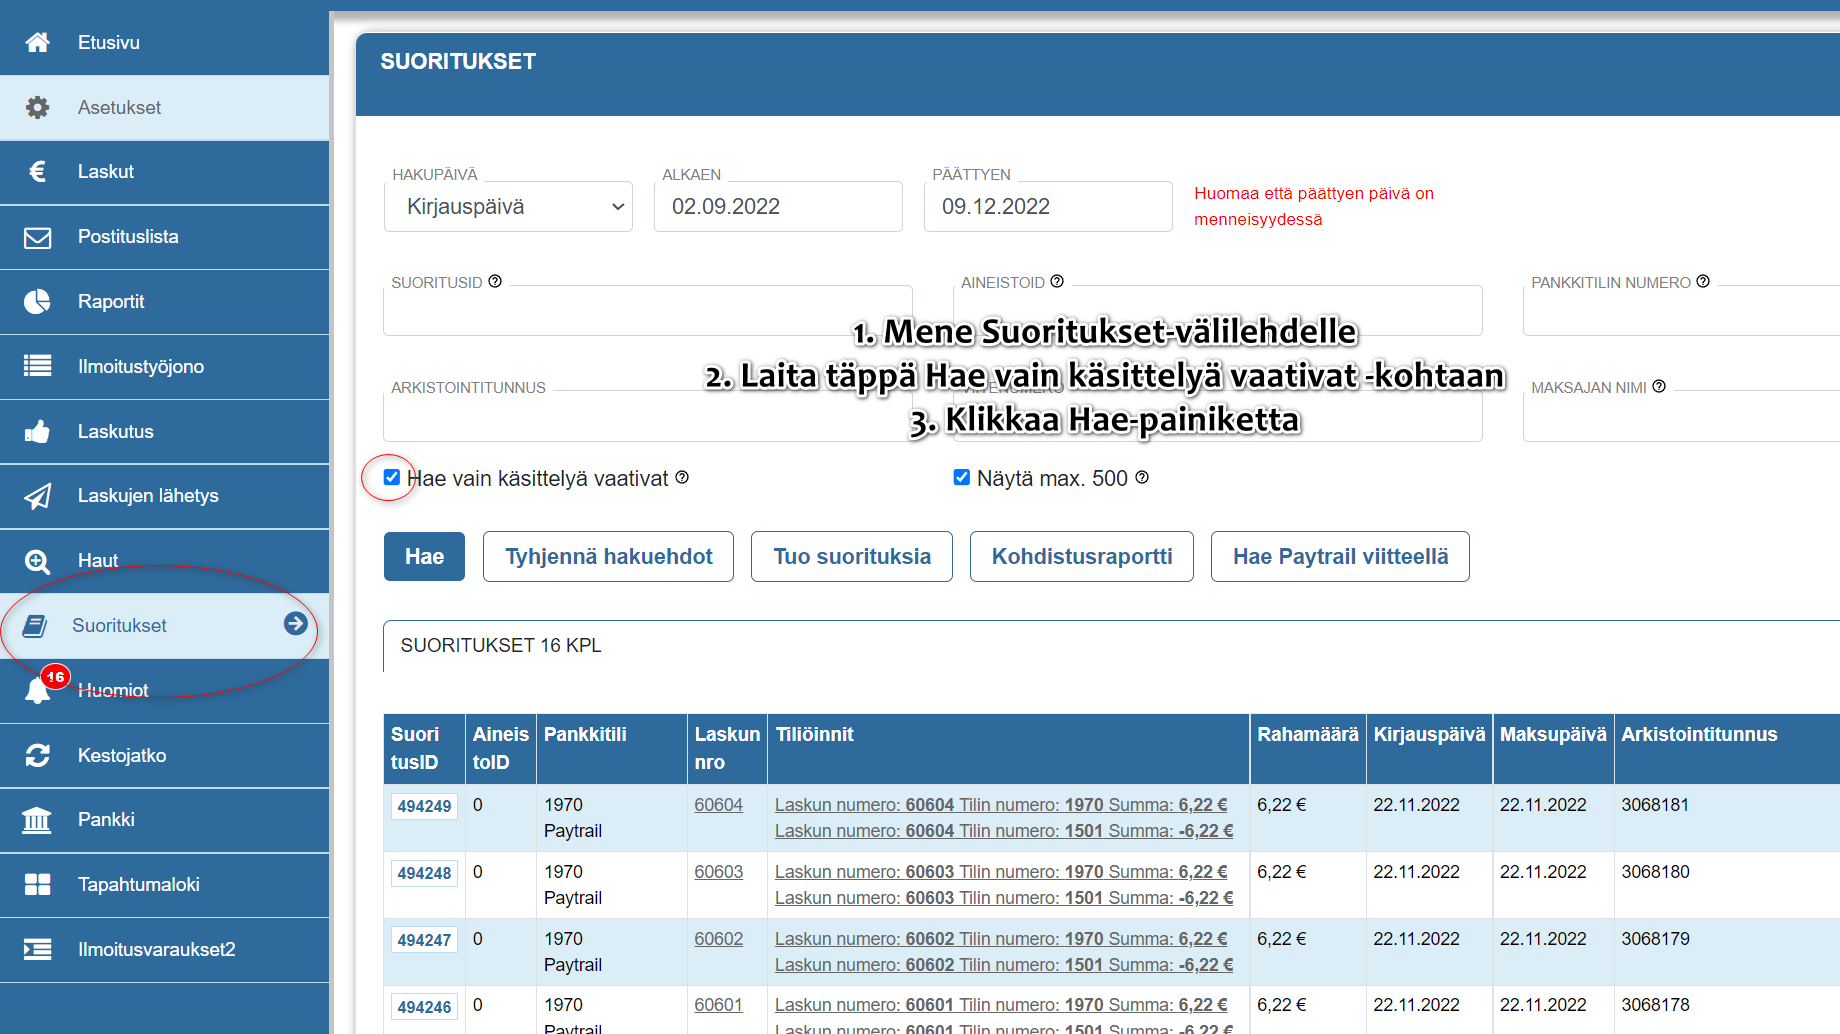The image size is (1840, 1034).
Task: Click the PANKKITILIN NUMERO input field
Action: point(1681,311)
